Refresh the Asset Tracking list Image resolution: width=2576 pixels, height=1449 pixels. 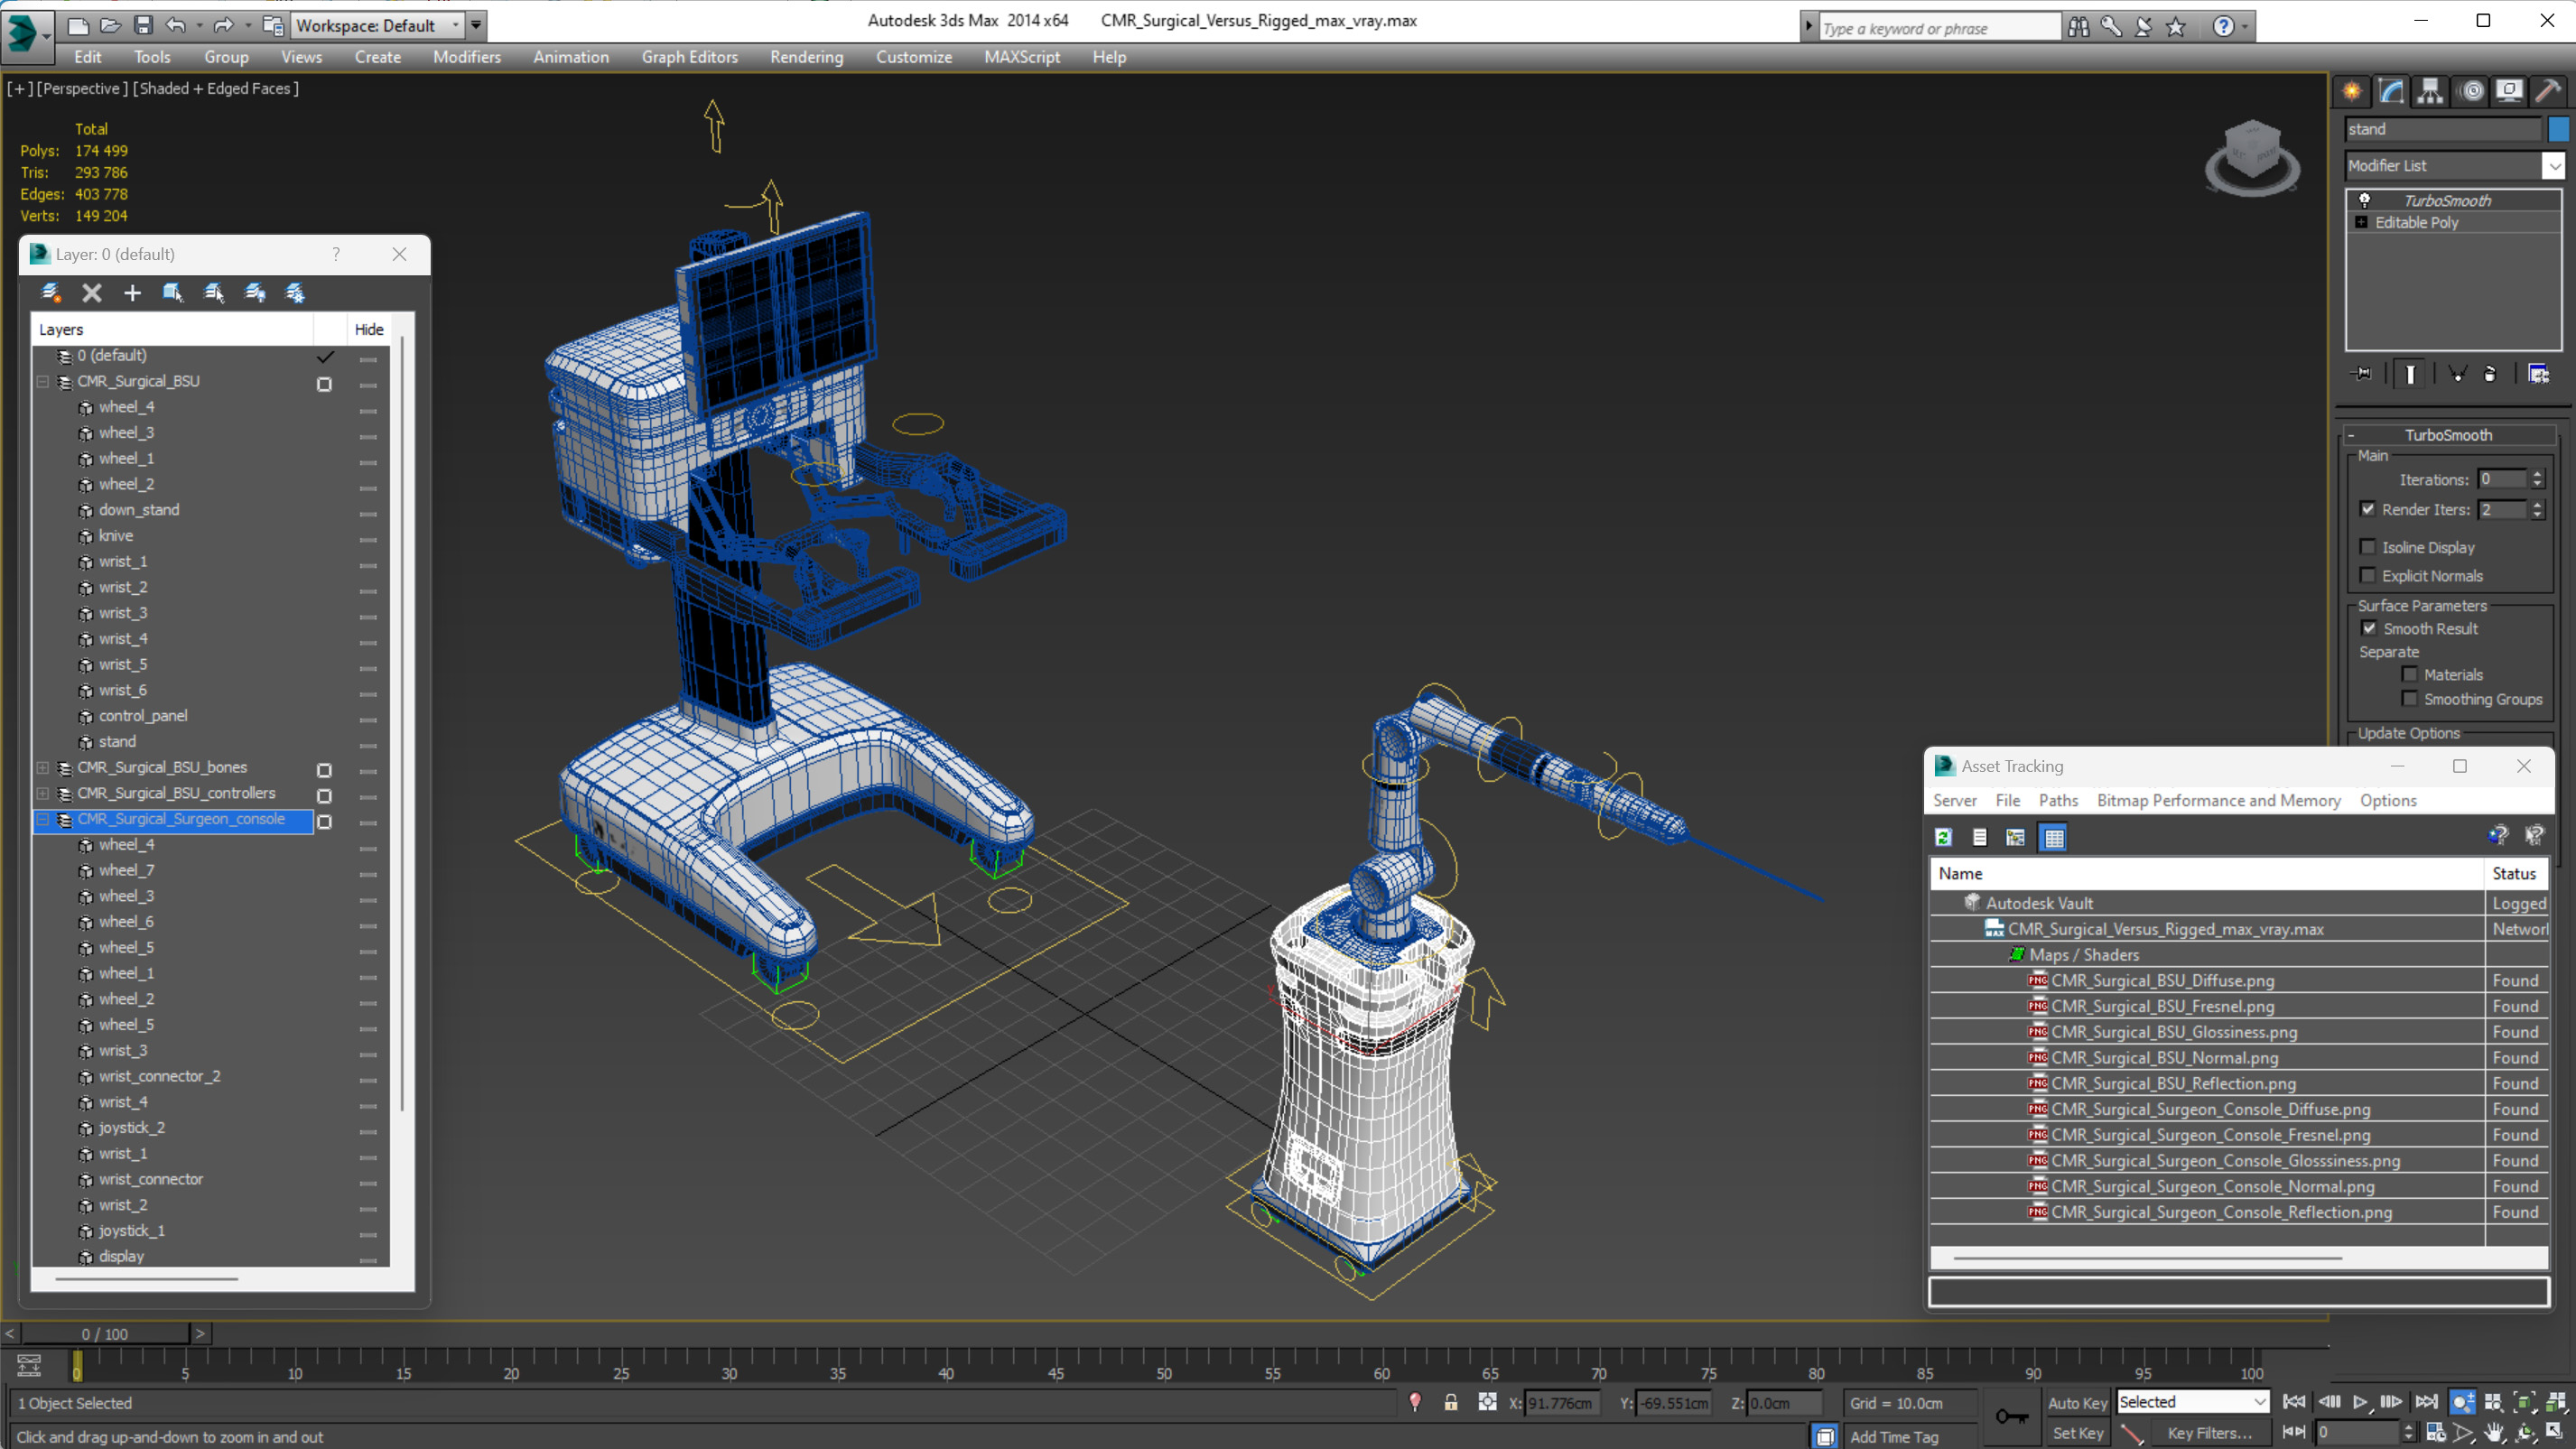(x=1943, y=837)
